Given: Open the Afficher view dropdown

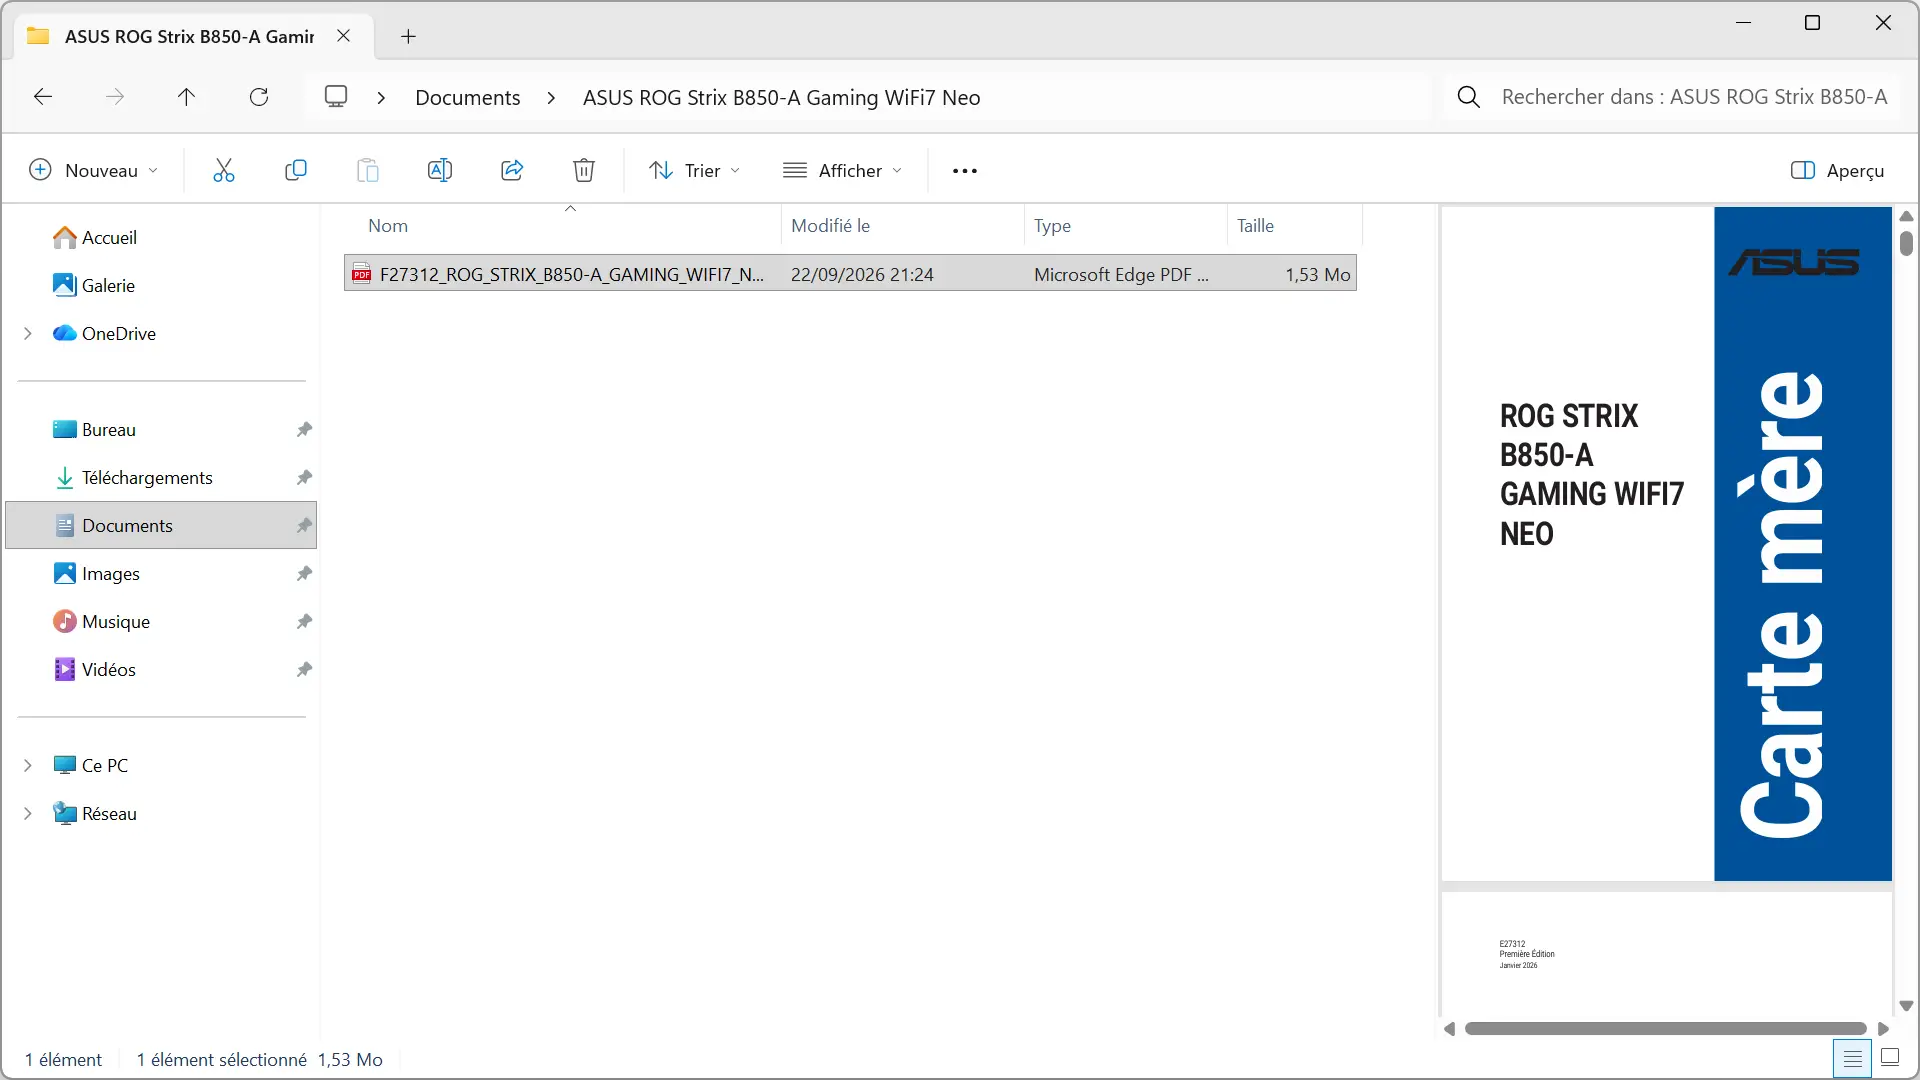Looking at the screenshot, I should (842, 170).
